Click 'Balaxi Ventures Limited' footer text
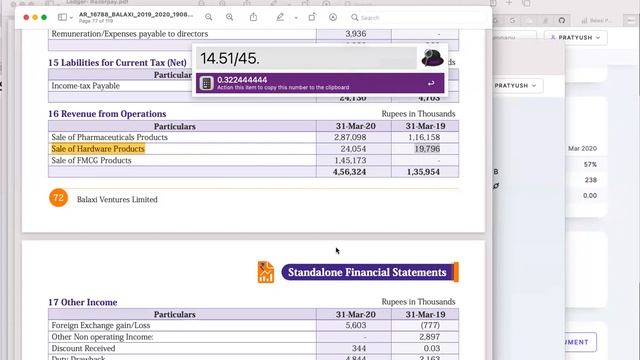The width and height of the screenshot is (640, 360). (117, 200)
